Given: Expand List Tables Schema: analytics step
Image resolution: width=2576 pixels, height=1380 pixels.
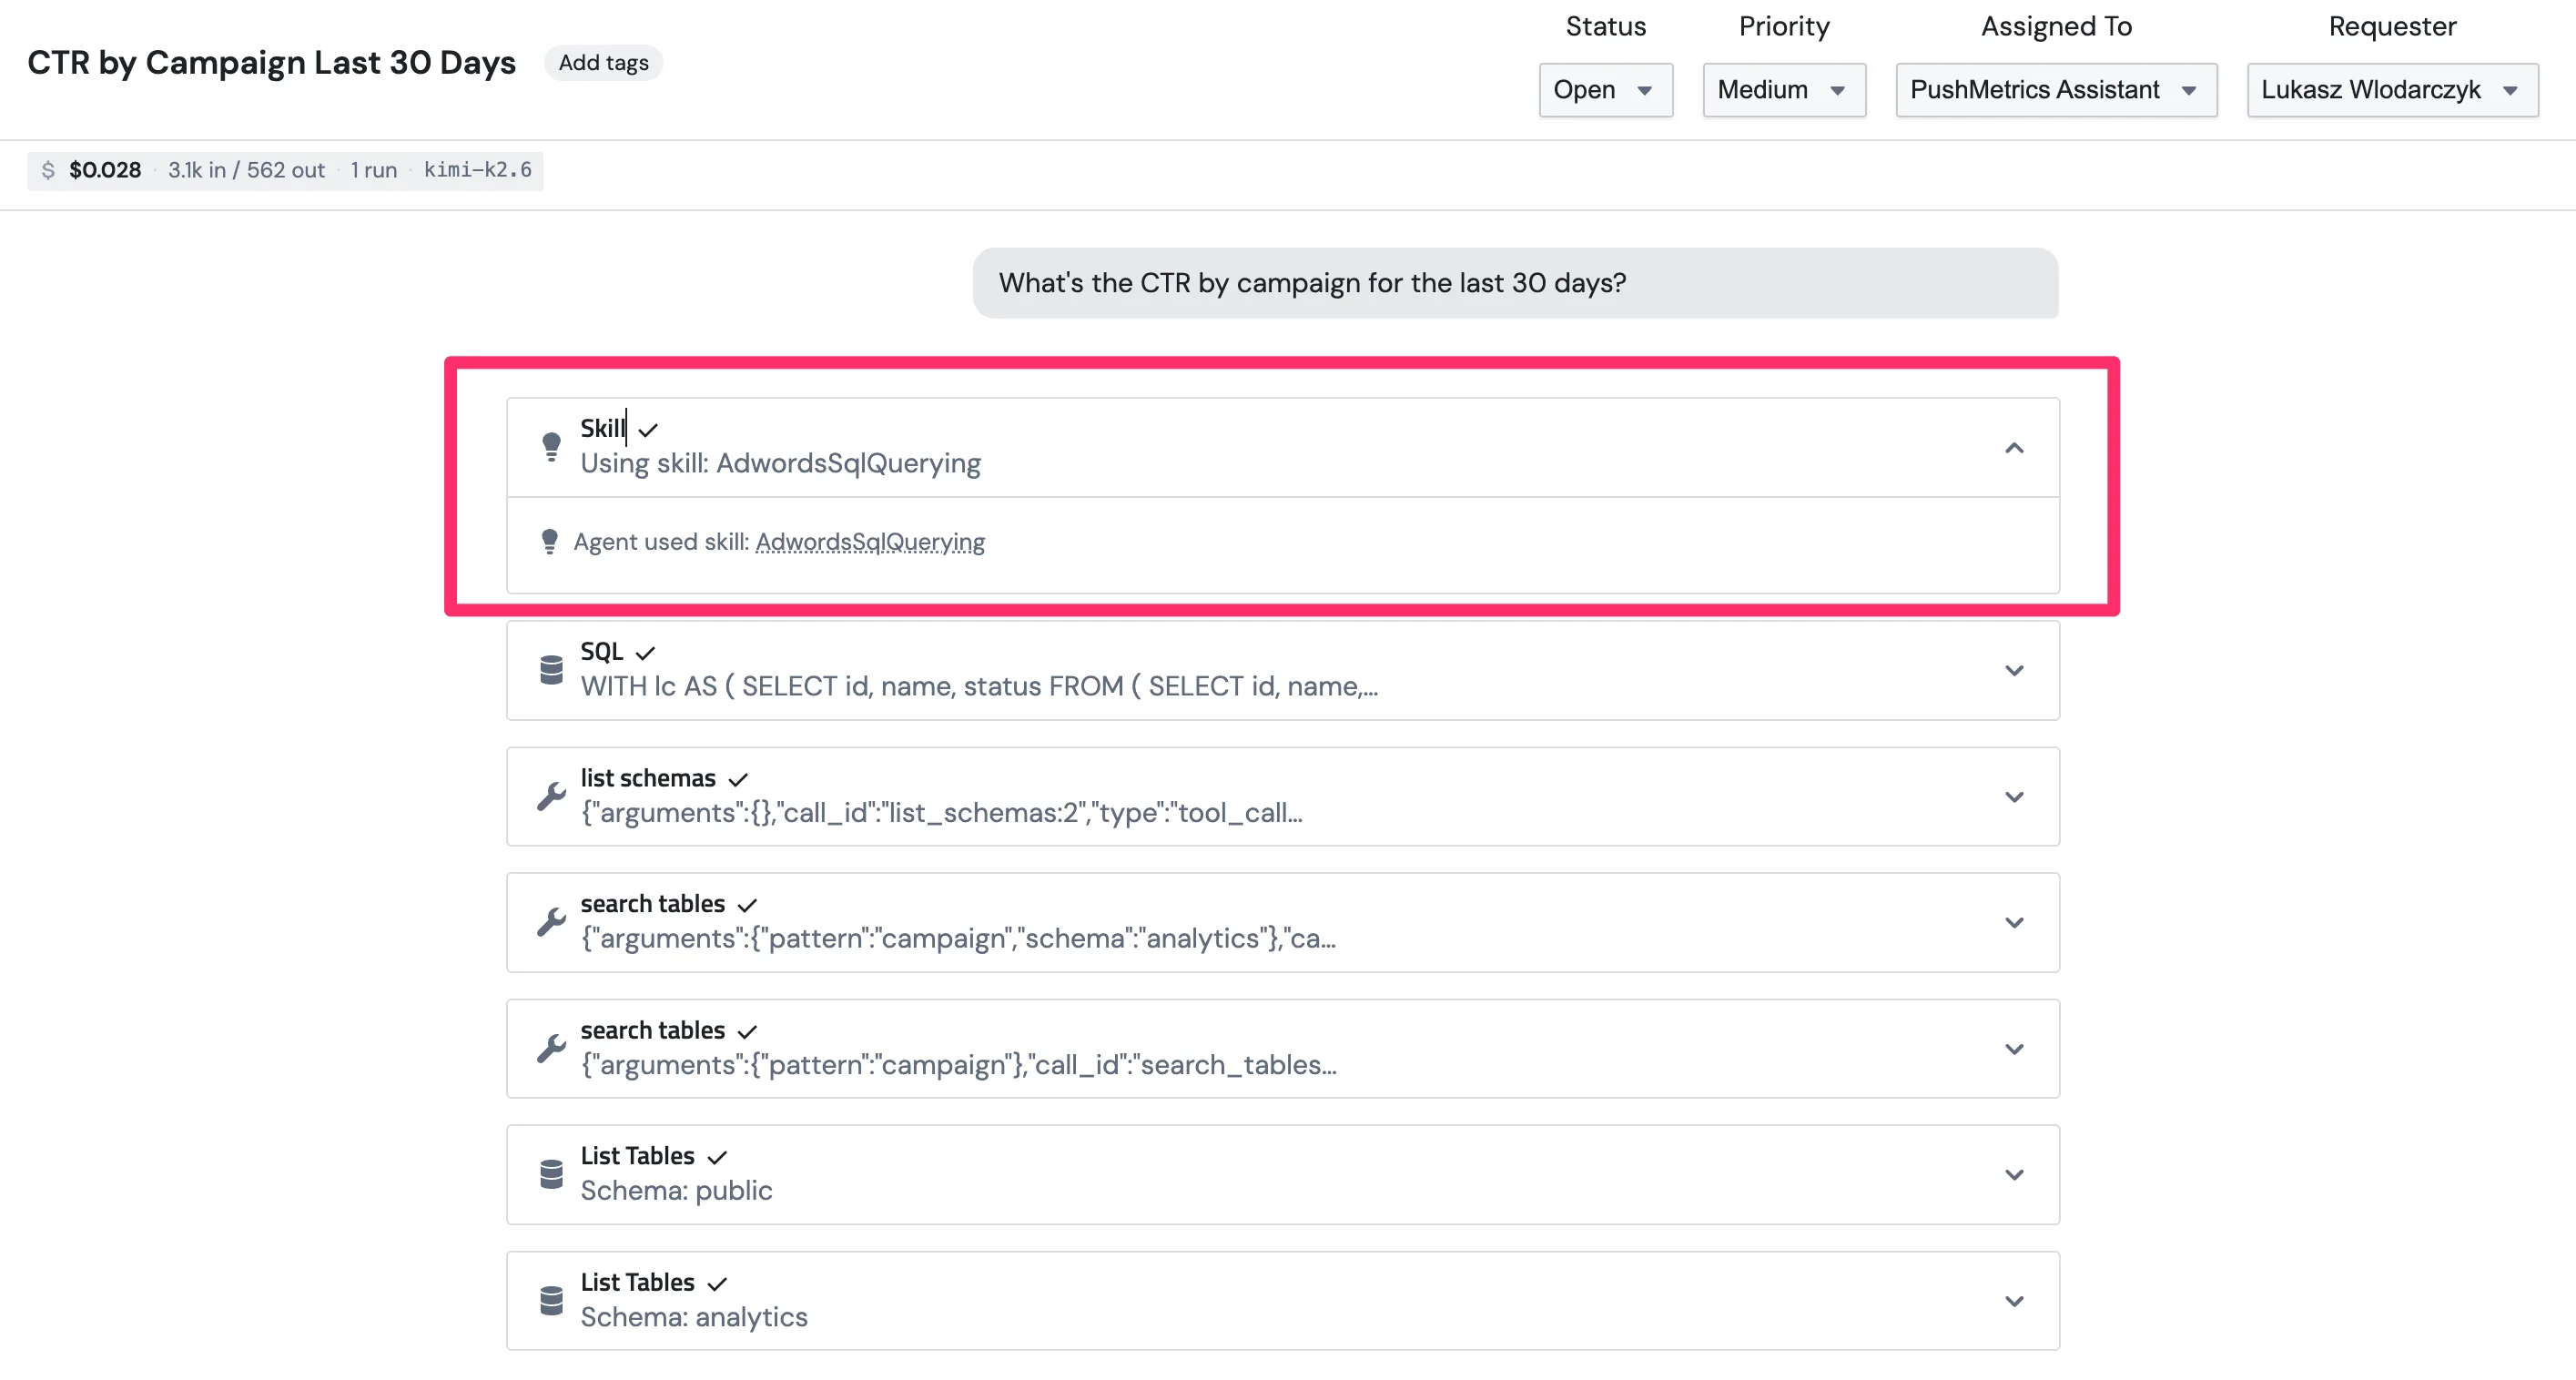Looking at the screenshot, I should coord(2014,1300).
